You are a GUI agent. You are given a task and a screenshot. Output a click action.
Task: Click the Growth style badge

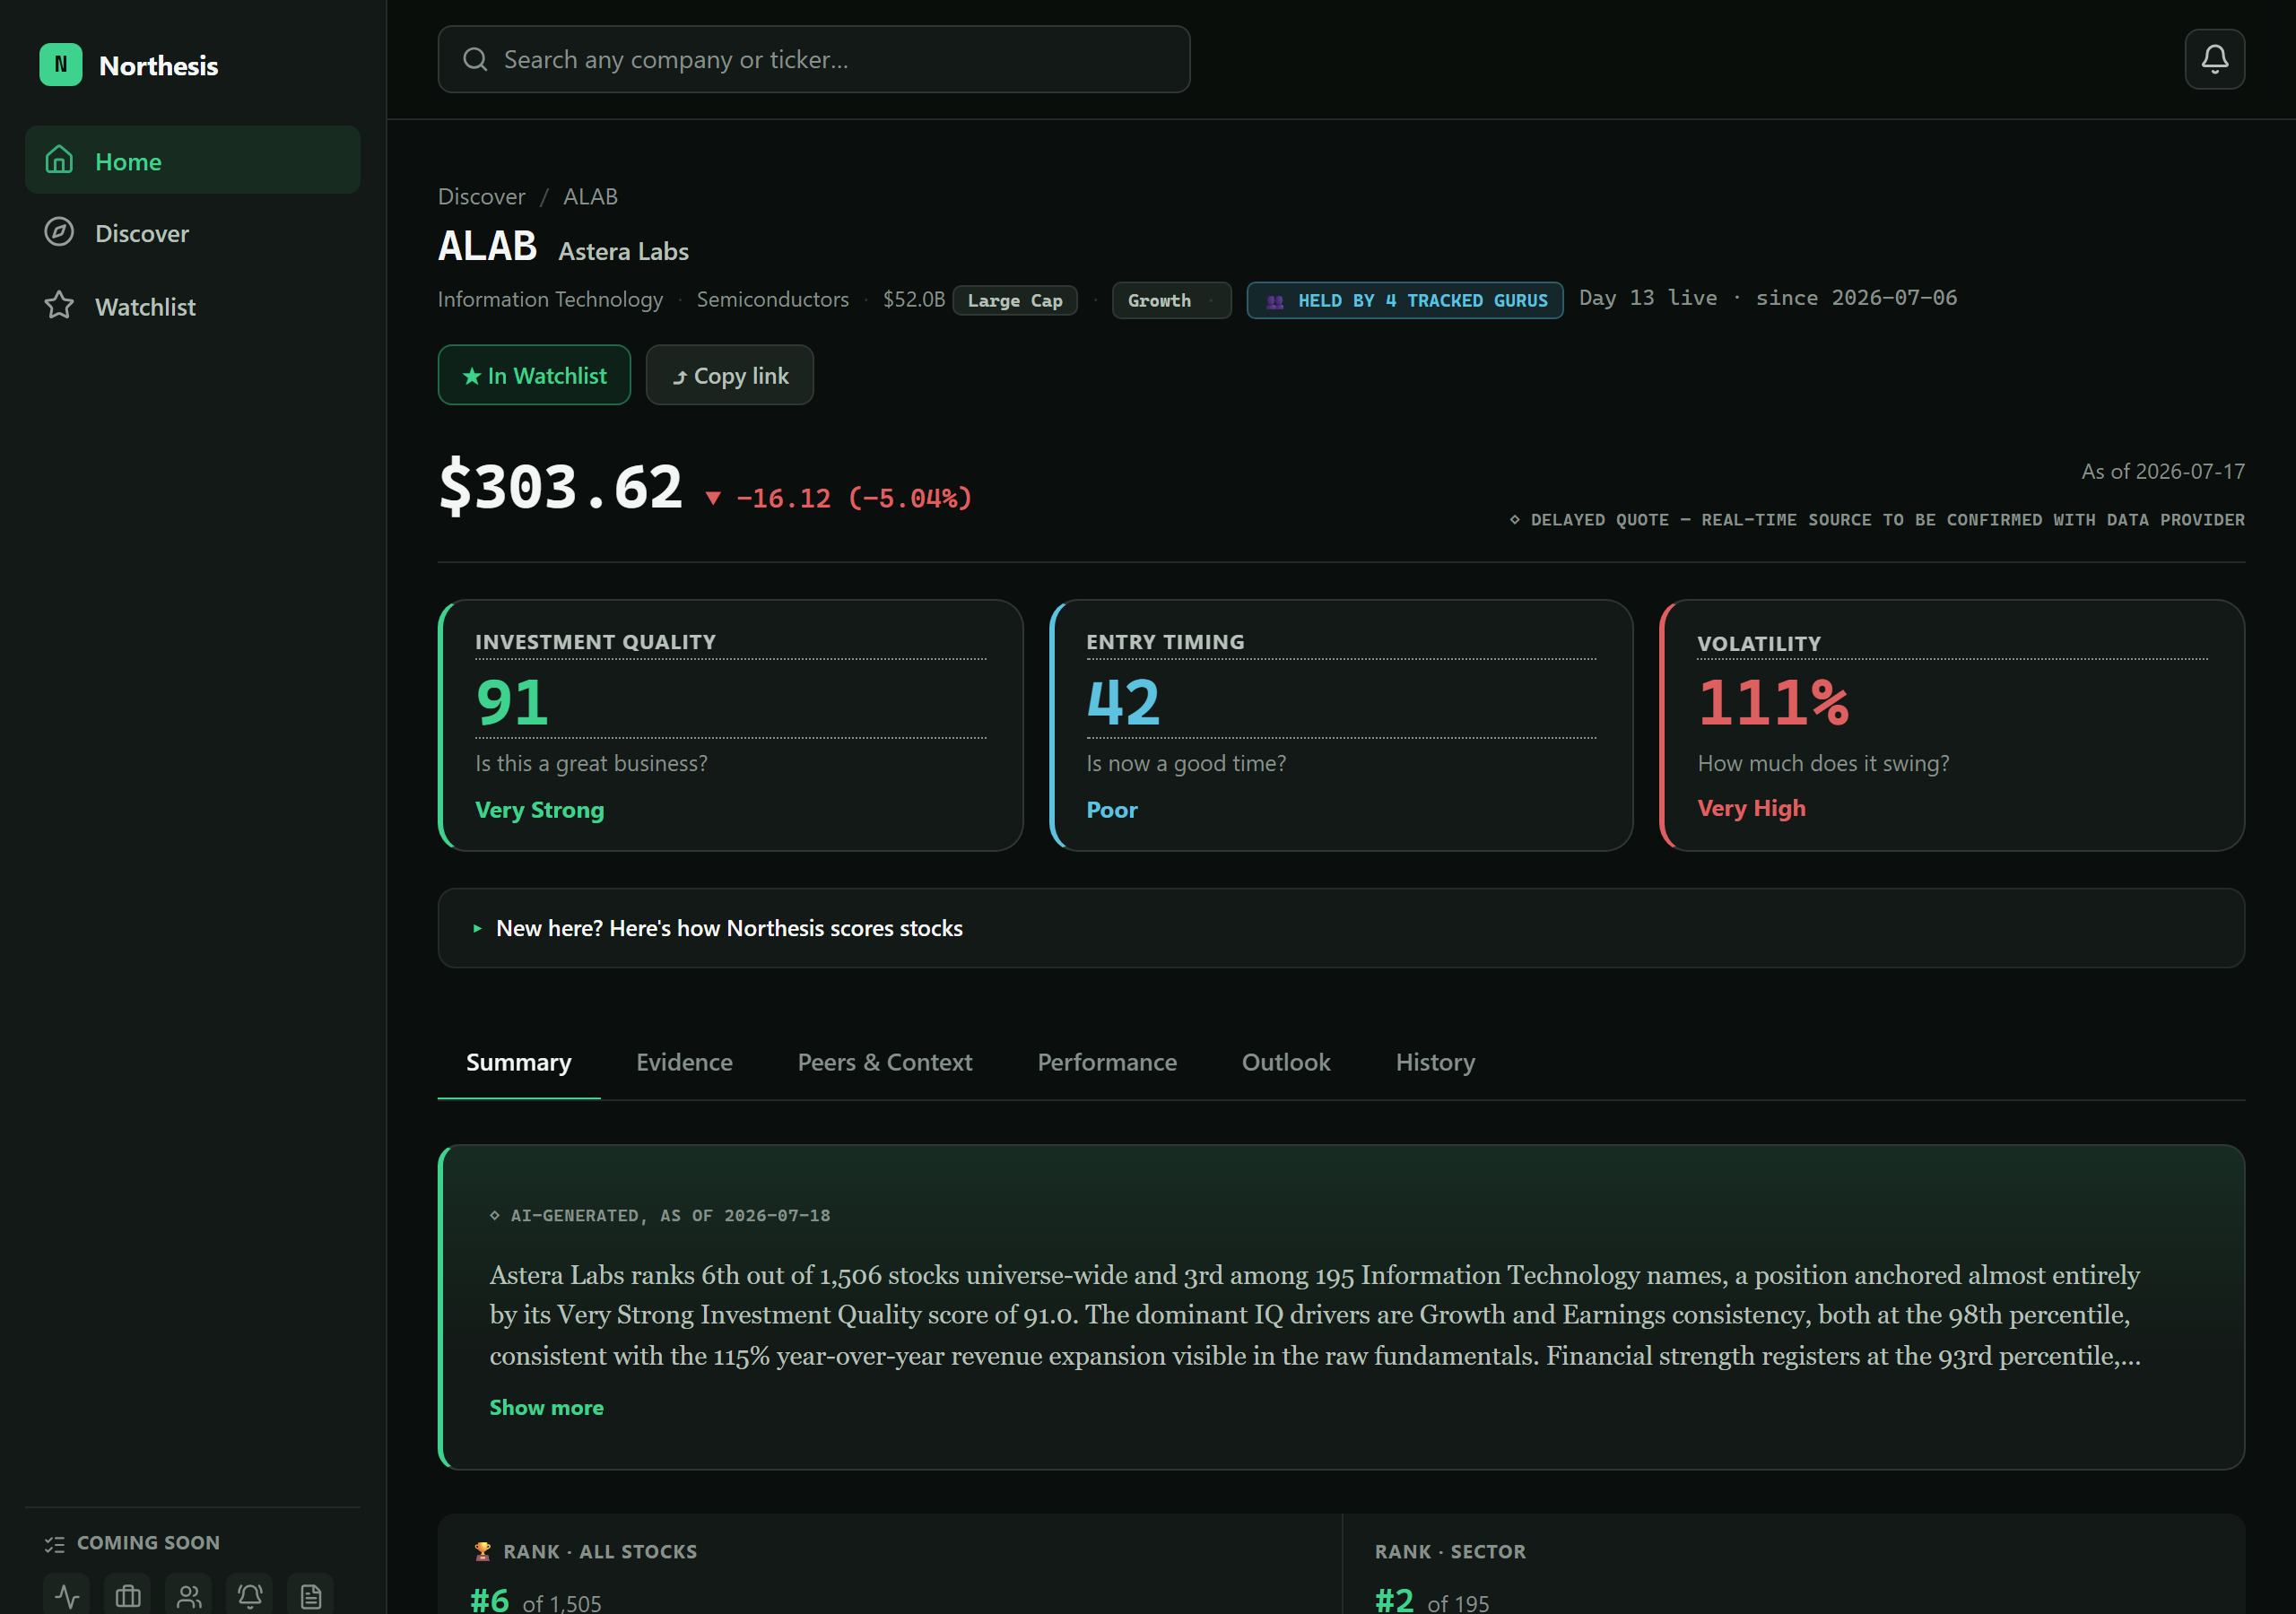tap(1172, 300)
